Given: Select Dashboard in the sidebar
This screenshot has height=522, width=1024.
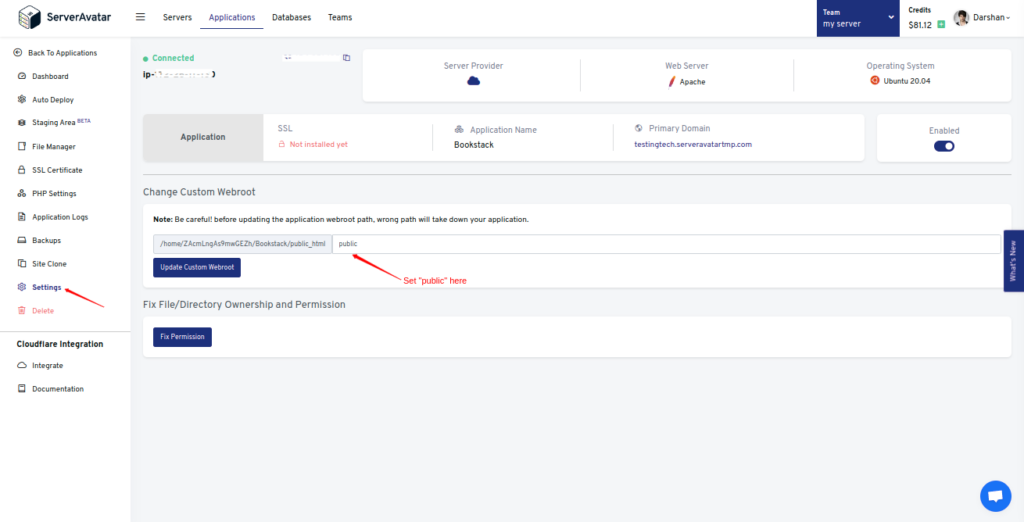Looking at the screenshot, I should pyautogui.click(x=50, y=76).
